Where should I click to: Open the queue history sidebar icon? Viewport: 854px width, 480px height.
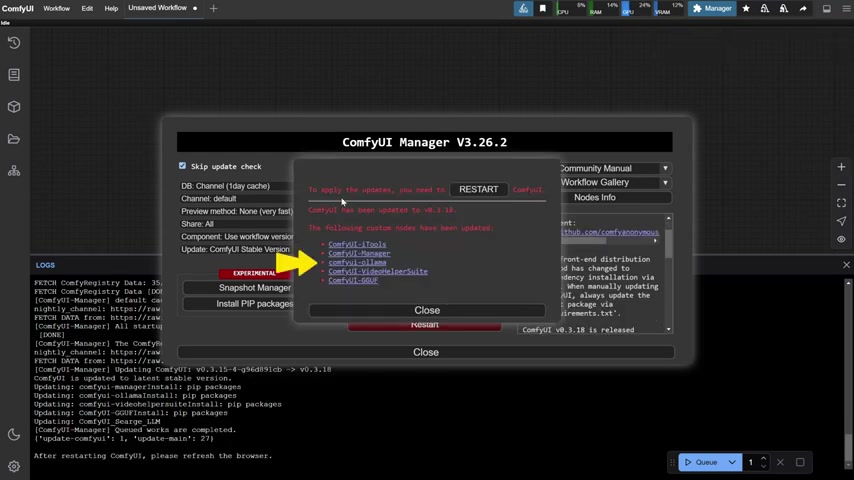[x=14, y=43]
